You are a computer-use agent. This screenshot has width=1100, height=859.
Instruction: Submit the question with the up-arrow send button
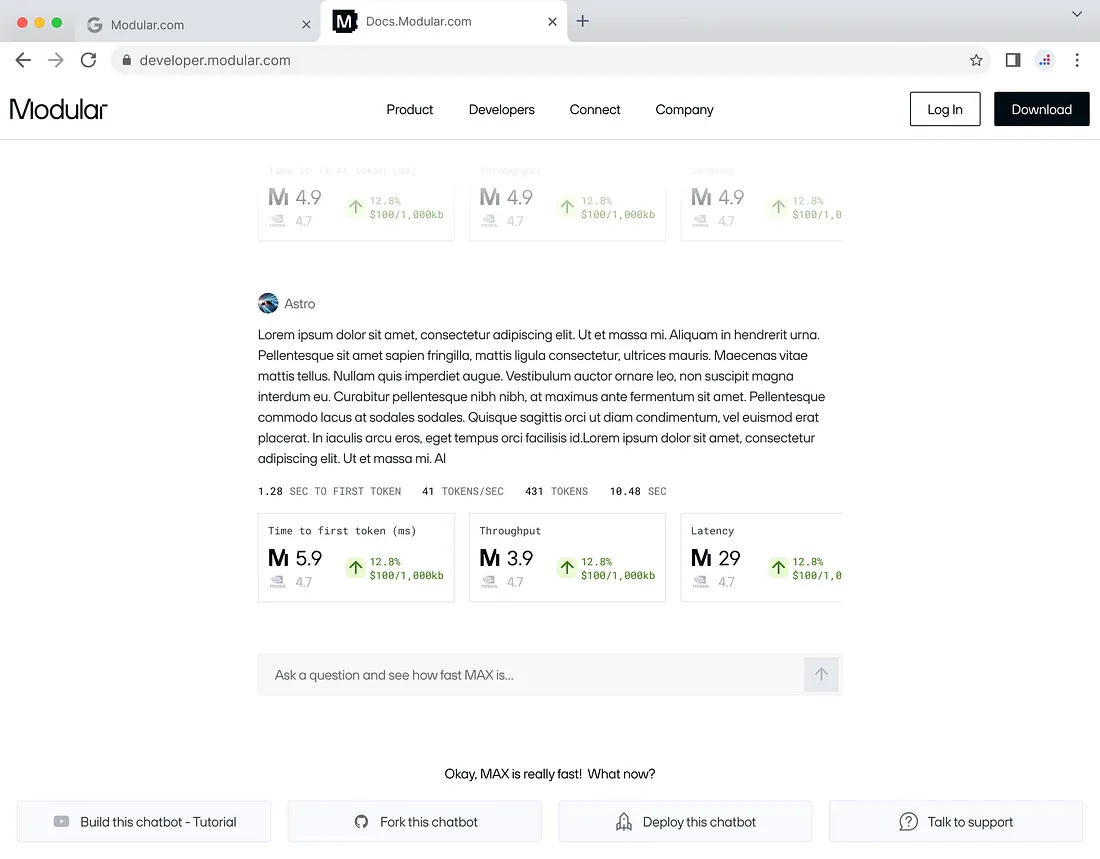coord(821,674)
